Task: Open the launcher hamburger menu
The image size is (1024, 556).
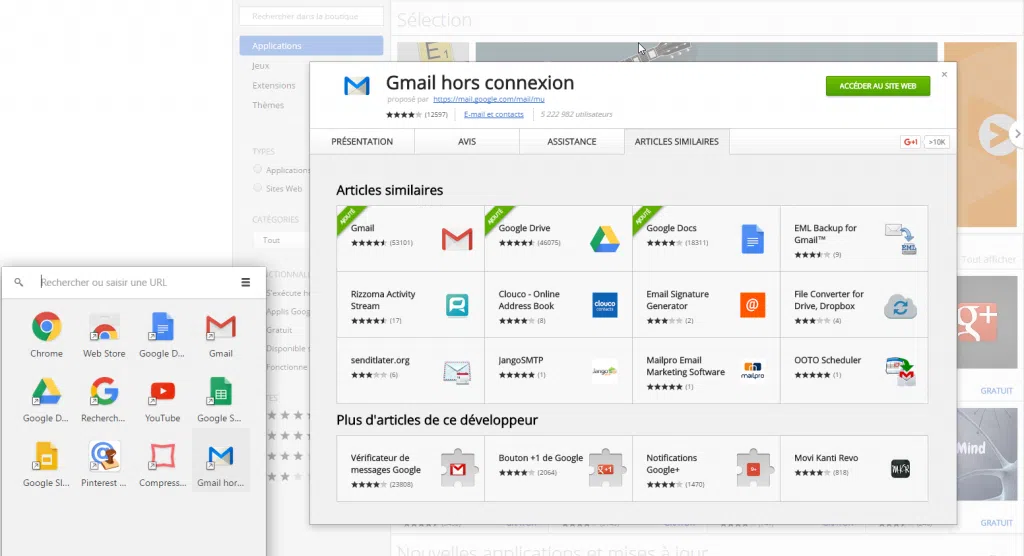Action: (246, 282)
